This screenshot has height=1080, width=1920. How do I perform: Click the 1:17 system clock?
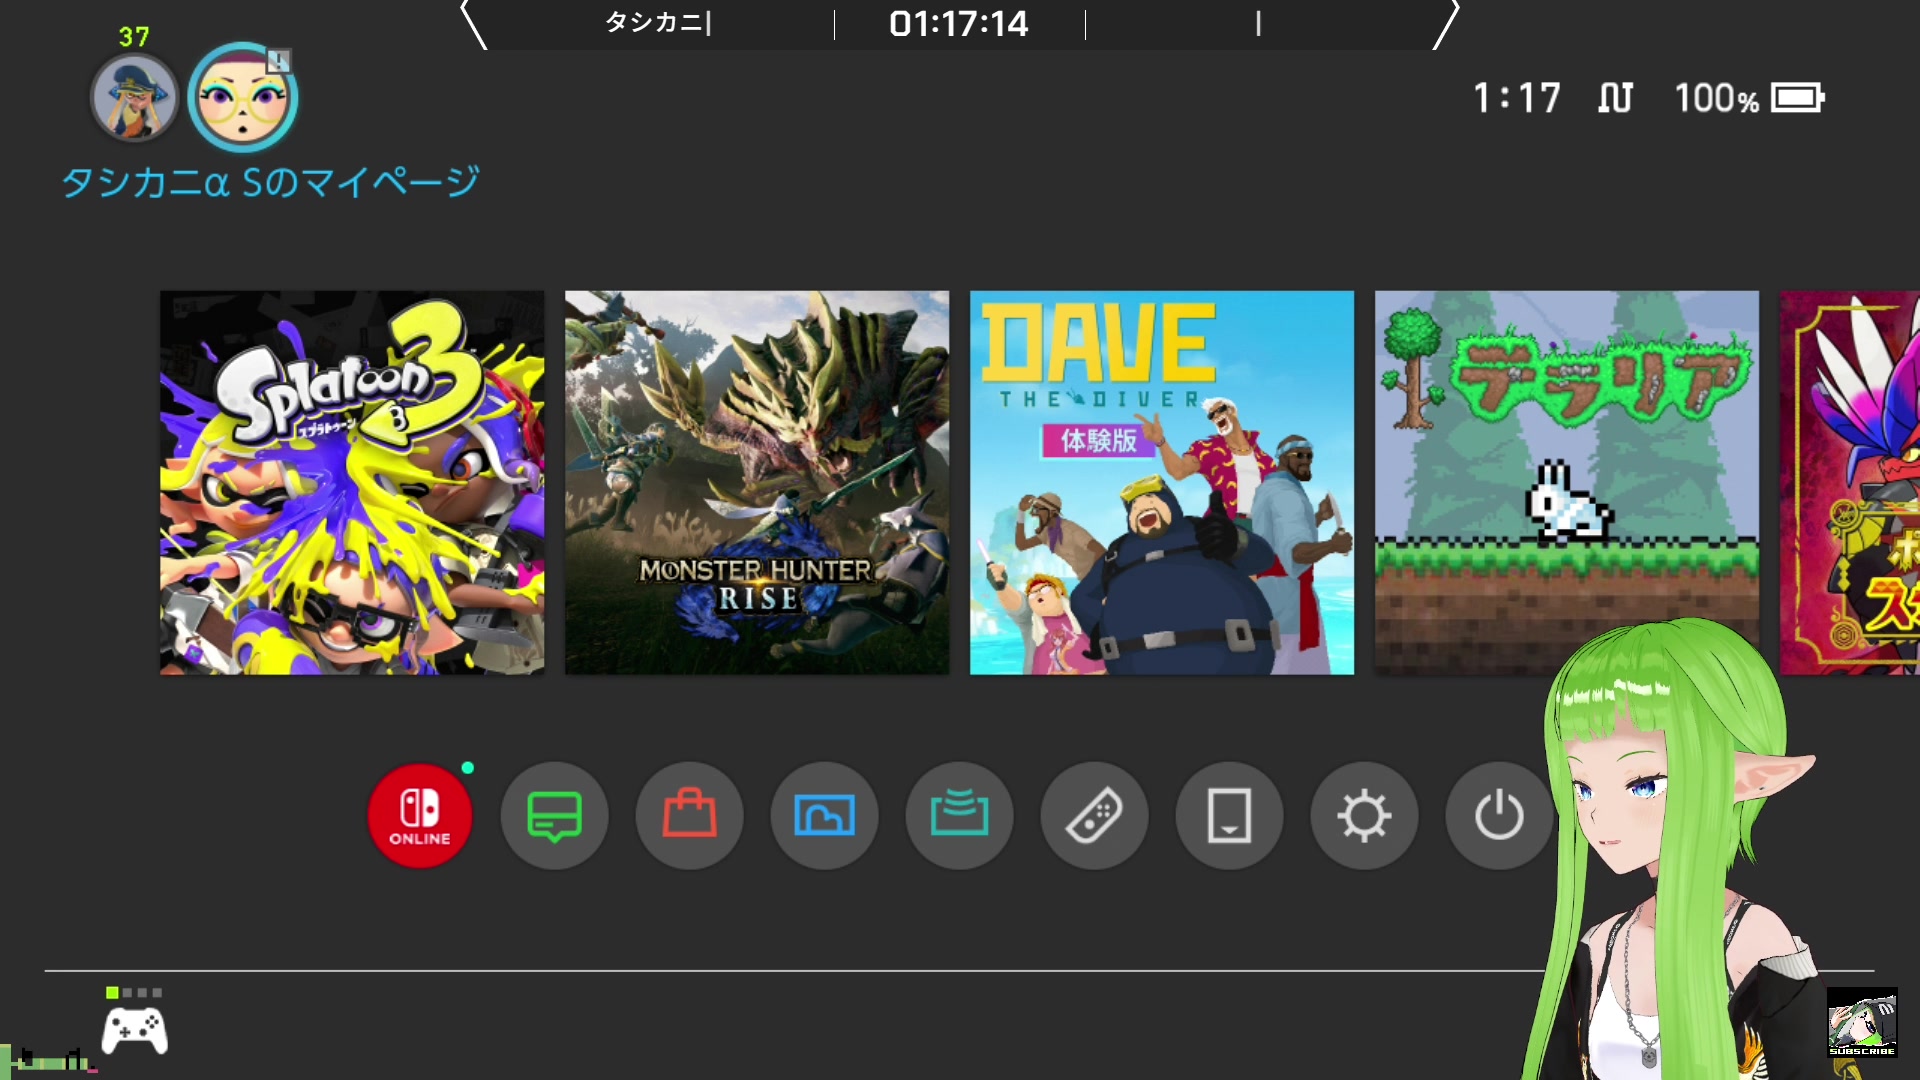pyautogui.click(x=1517, y=98)
